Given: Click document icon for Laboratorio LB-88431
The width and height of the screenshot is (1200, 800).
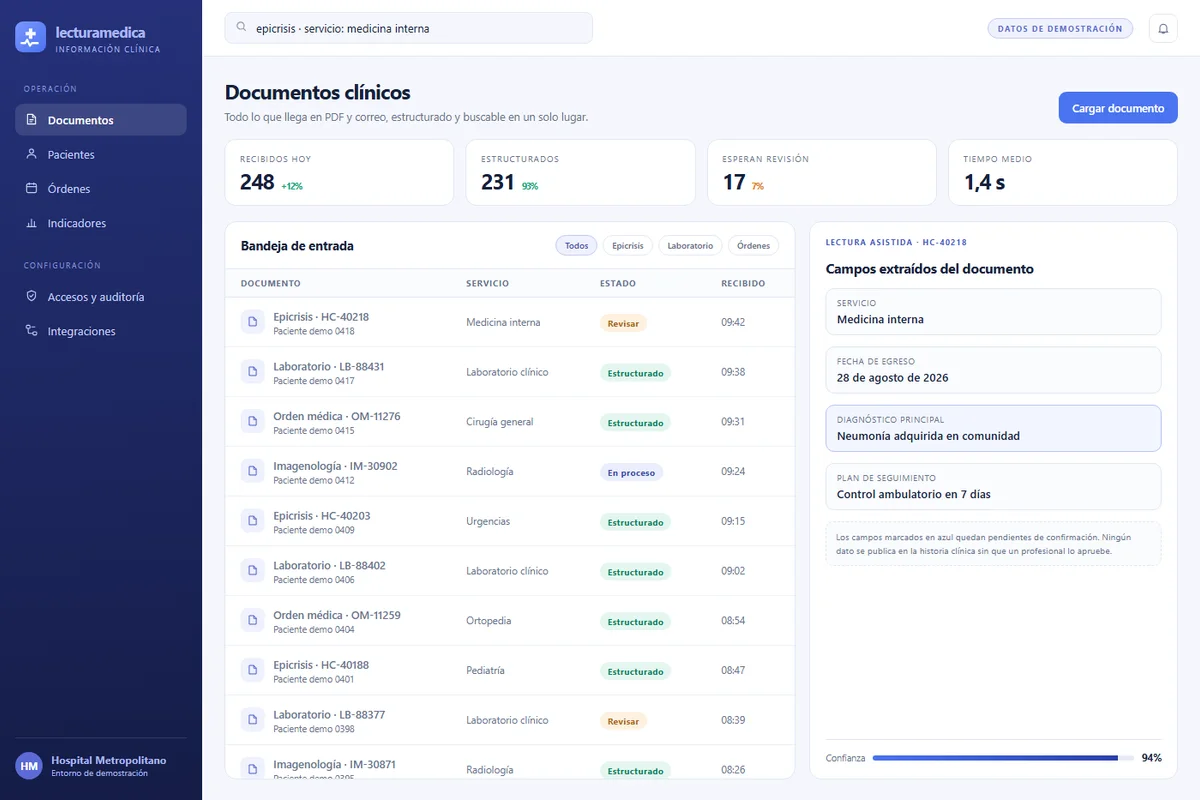Looking at the screenshot, I should (x=251, y=372).
